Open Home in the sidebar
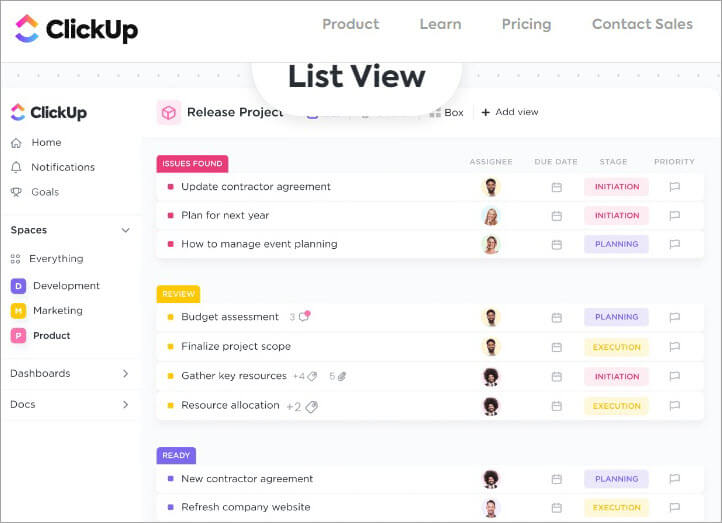The image size is (722, 523). pyautogui.click(x=46, y=143)
